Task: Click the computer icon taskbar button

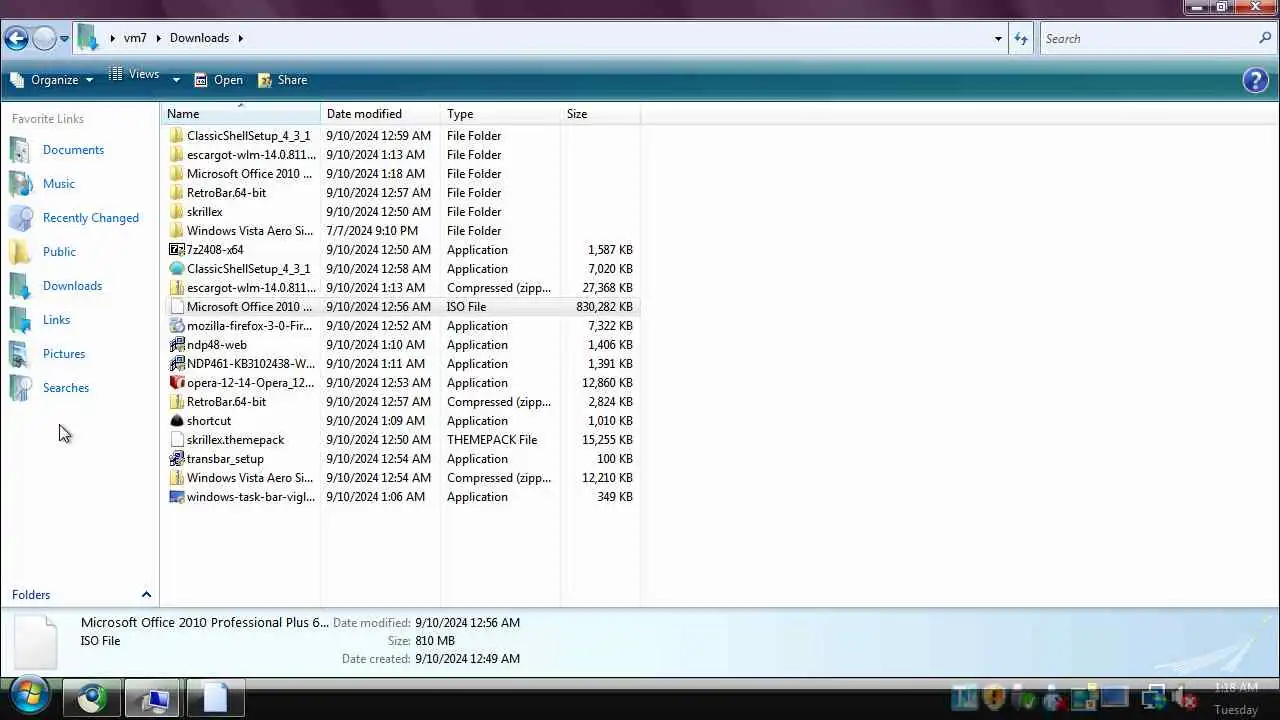Action: click(x=154, y=698)
